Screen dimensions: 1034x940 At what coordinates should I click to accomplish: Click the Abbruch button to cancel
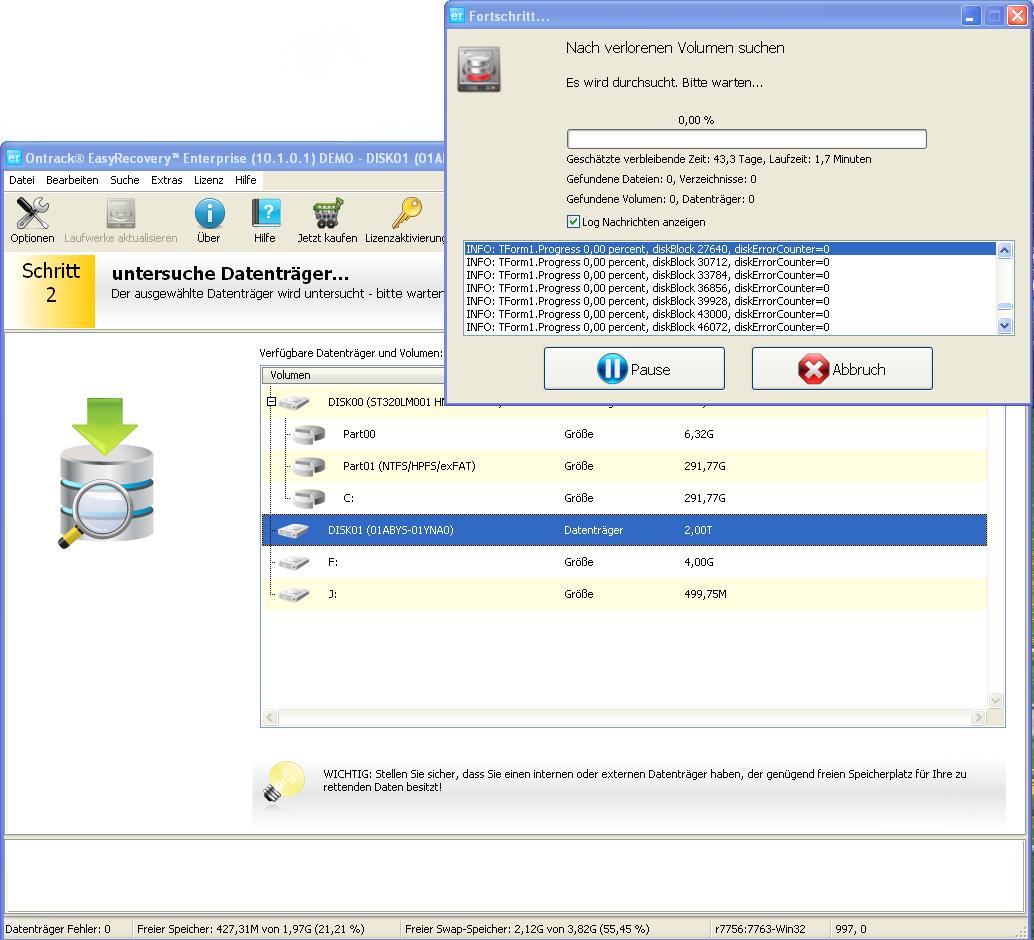click(842, 369)
